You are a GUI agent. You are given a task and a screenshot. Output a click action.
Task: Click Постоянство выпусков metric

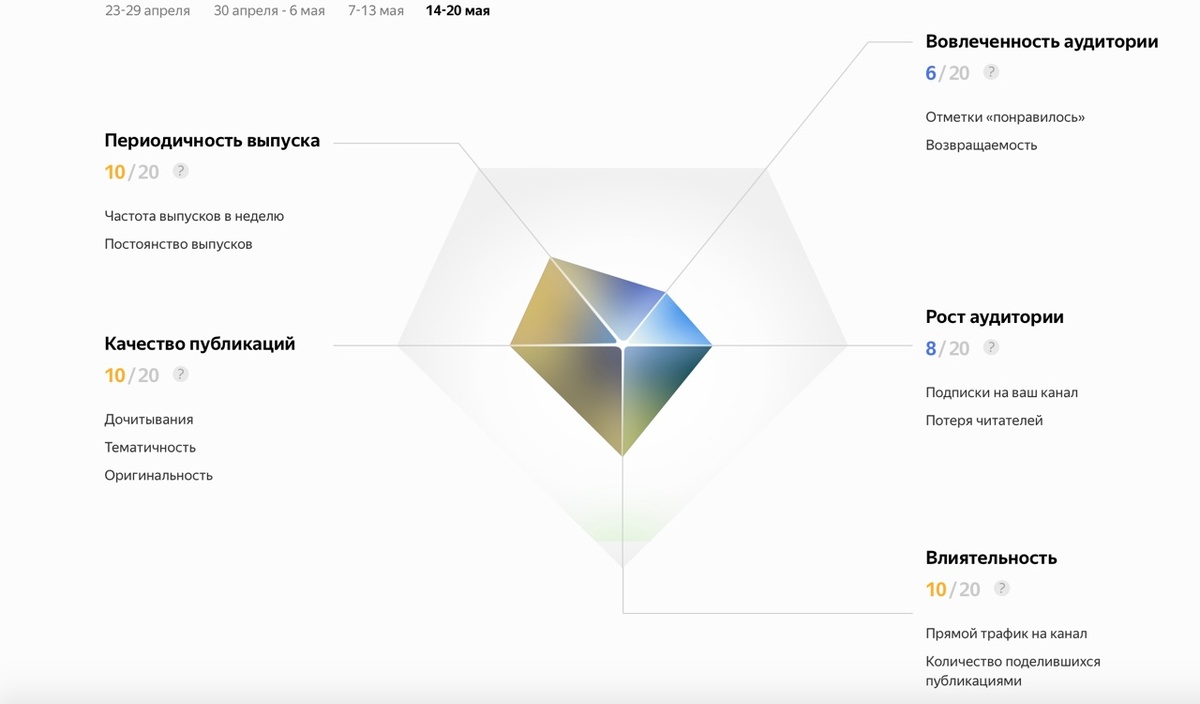tap(178, 244)
